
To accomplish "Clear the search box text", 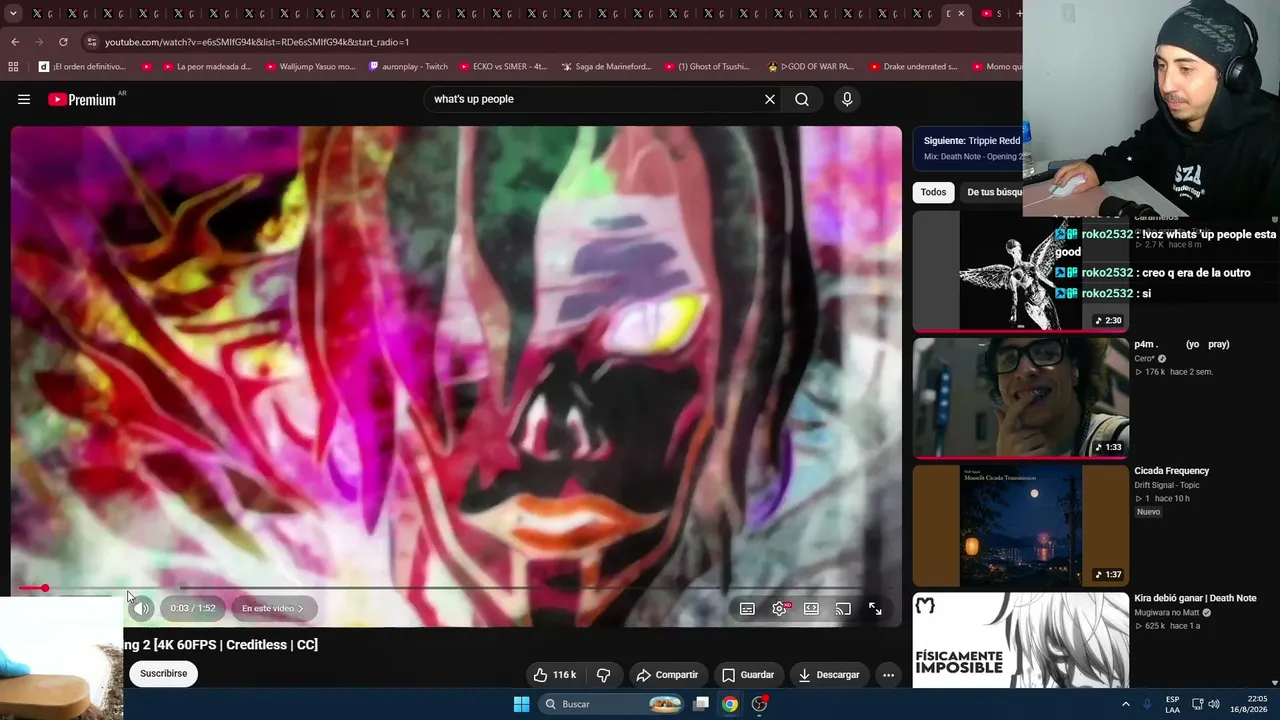I will (770, 99).
